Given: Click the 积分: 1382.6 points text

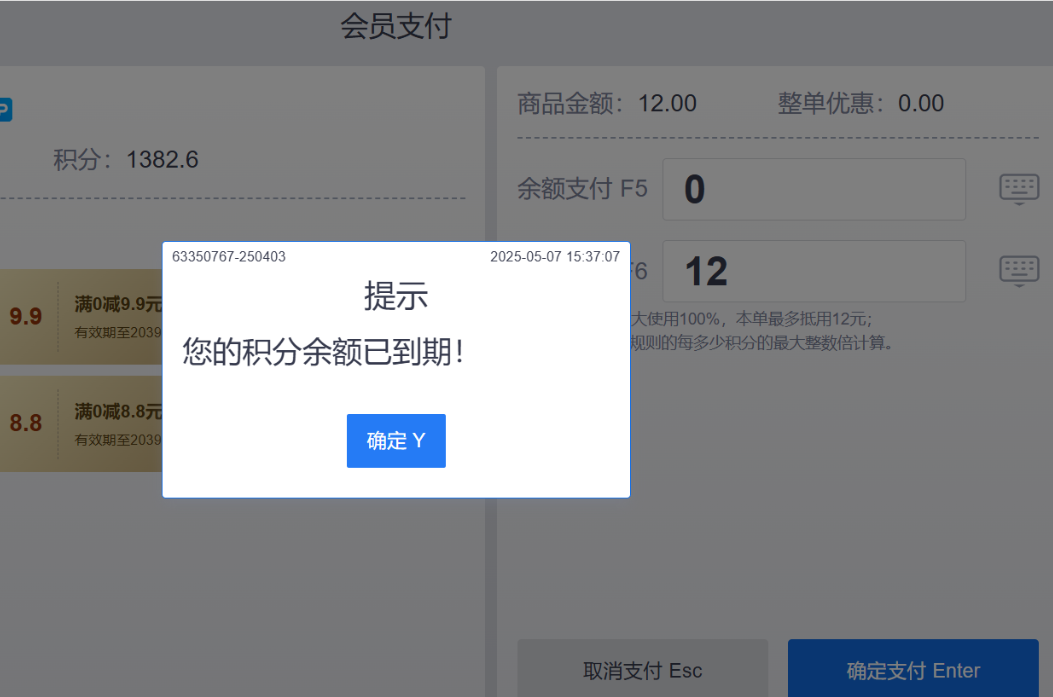Looking at the screenshot, I should point(126,160).
